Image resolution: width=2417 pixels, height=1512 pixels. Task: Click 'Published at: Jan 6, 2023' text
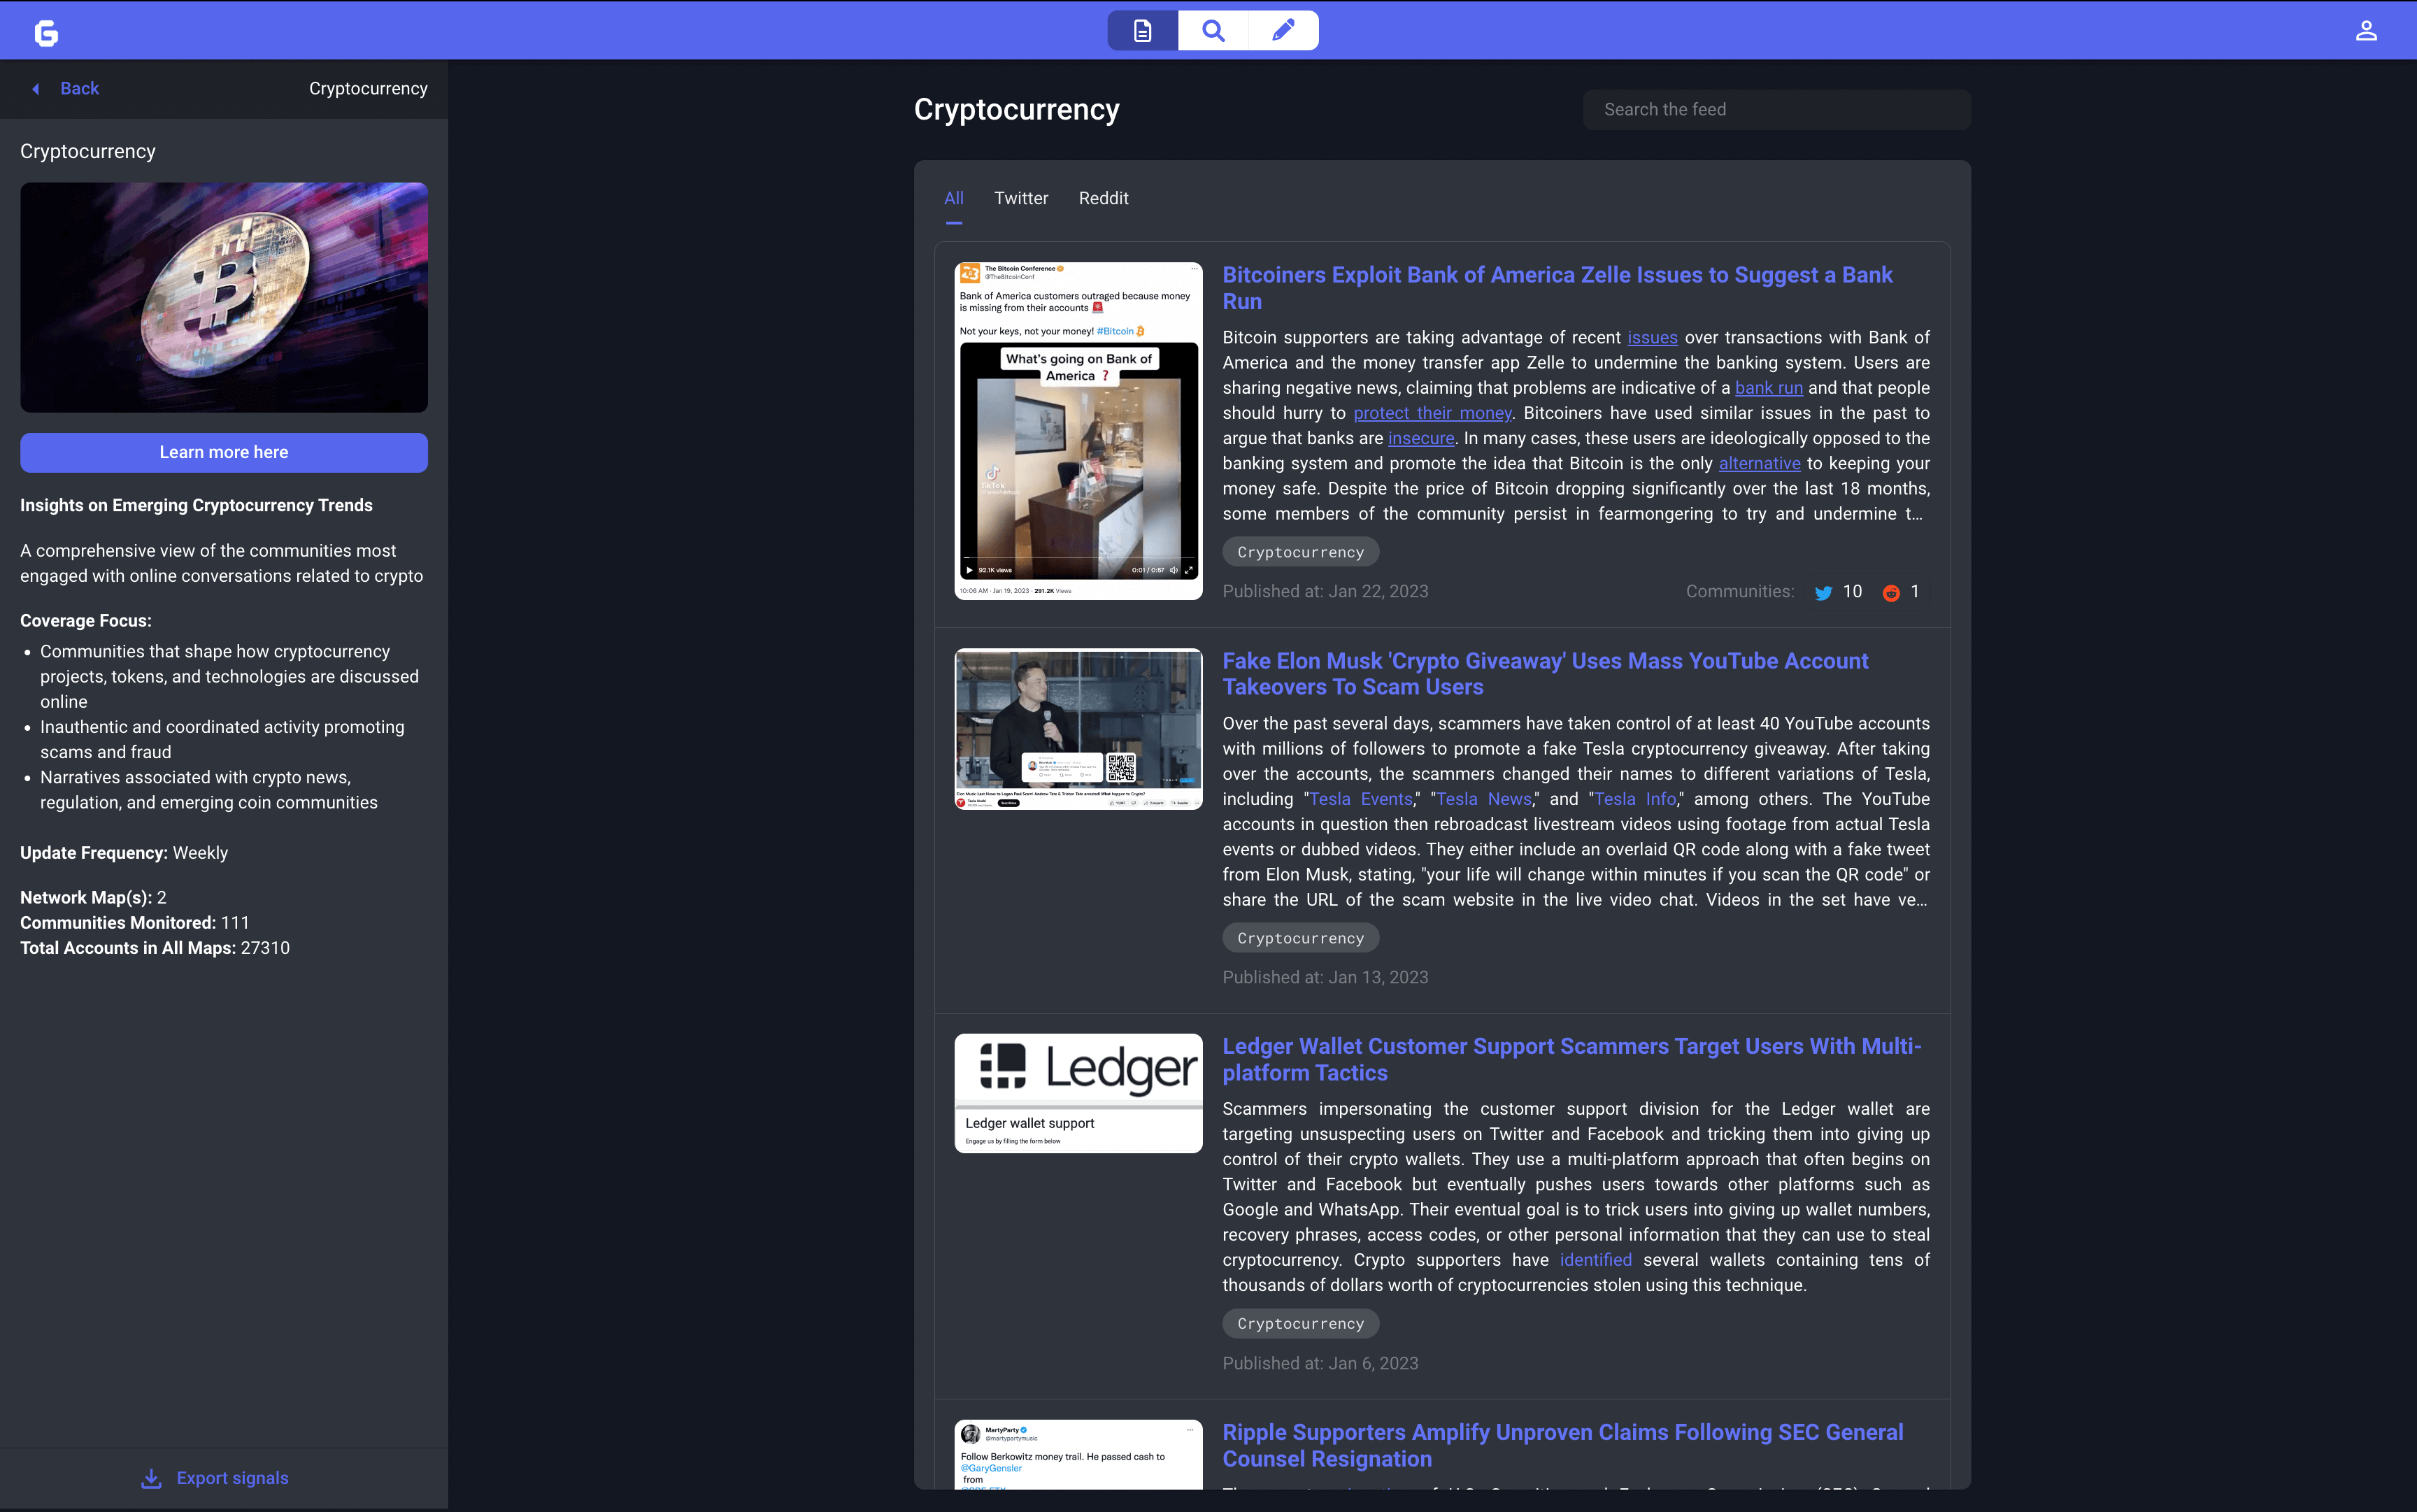tap(1320, 1363)
